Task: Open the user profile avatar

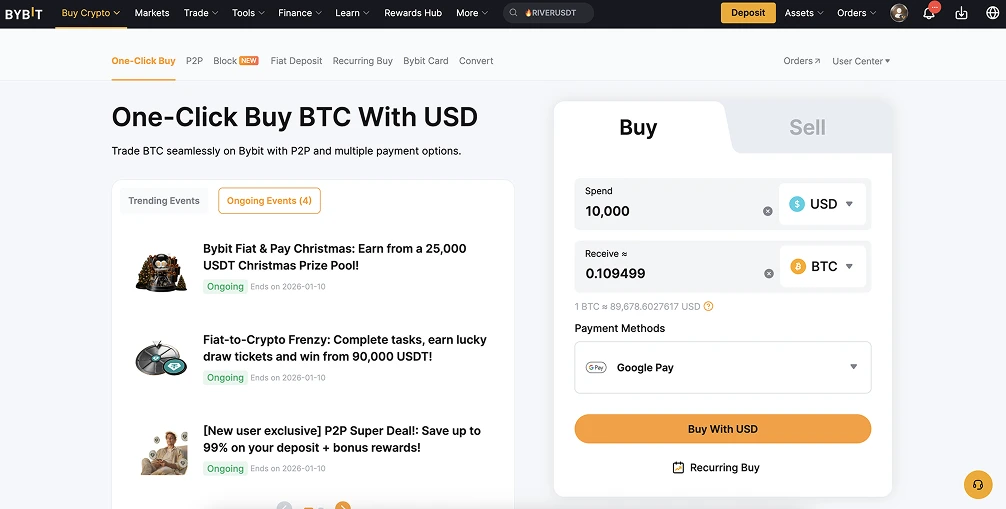Action: coord(899,13)
